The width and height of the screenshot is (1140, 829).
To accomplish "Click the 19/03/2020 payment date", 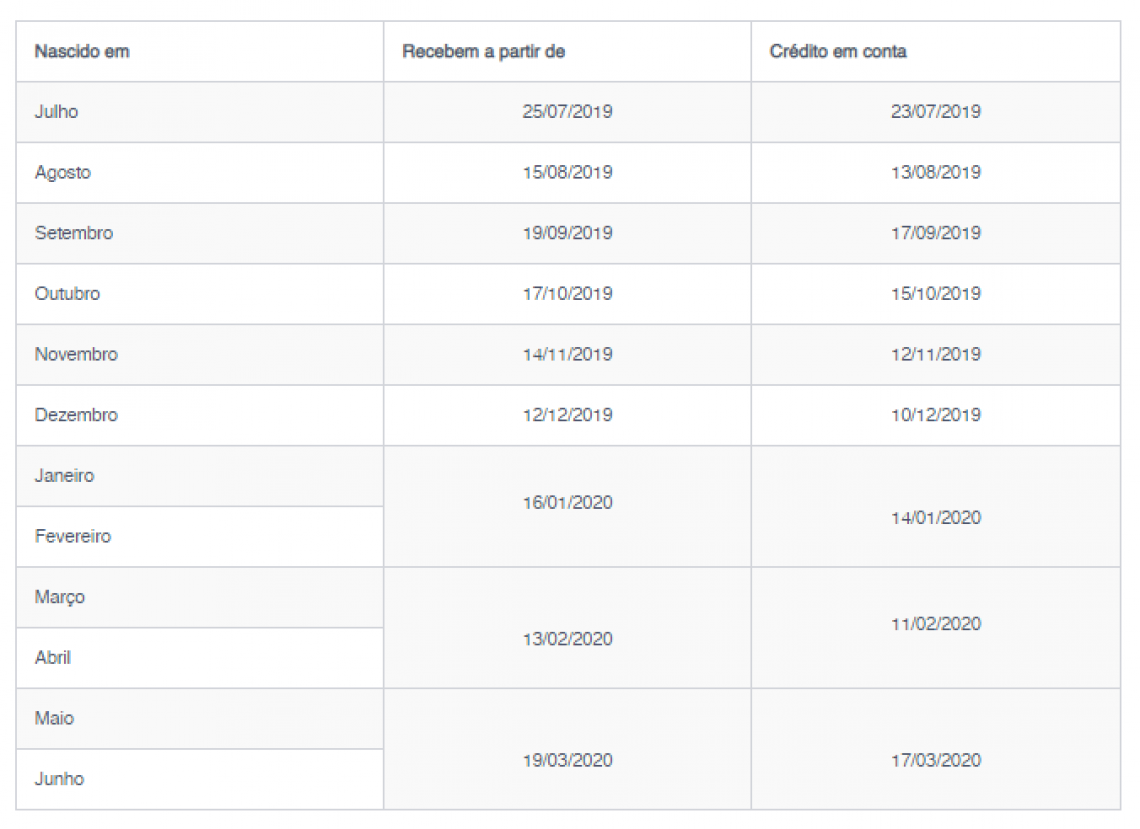I will [567, 761].
